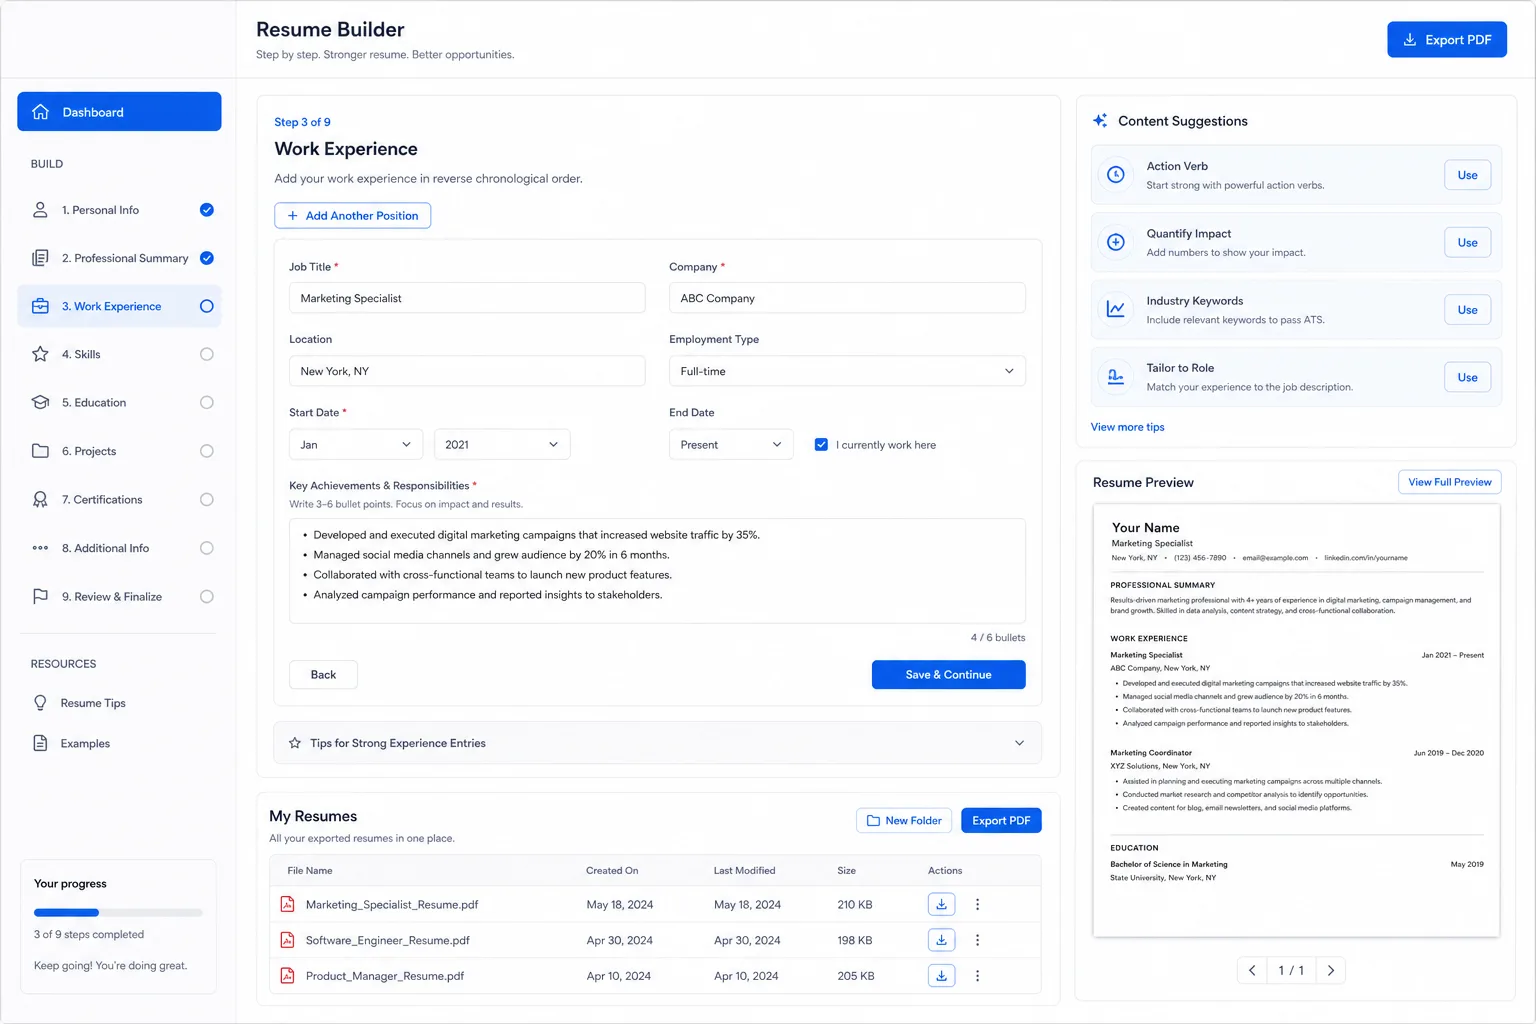
Task: Click View Full Preview
Action: coord(1449,482)
